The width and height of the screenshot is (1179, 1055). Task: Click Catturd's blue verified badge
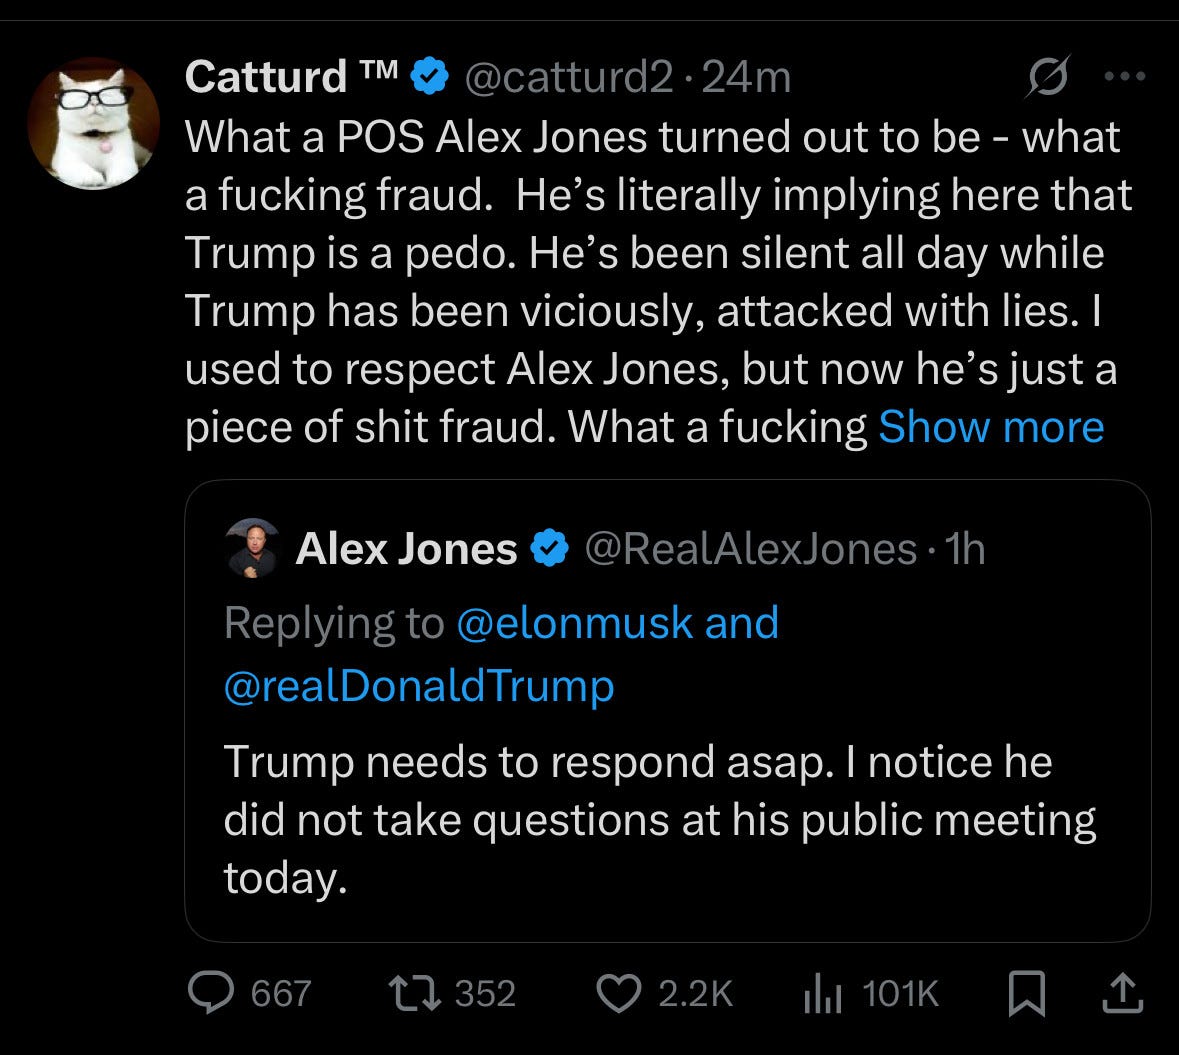point(429,77)
